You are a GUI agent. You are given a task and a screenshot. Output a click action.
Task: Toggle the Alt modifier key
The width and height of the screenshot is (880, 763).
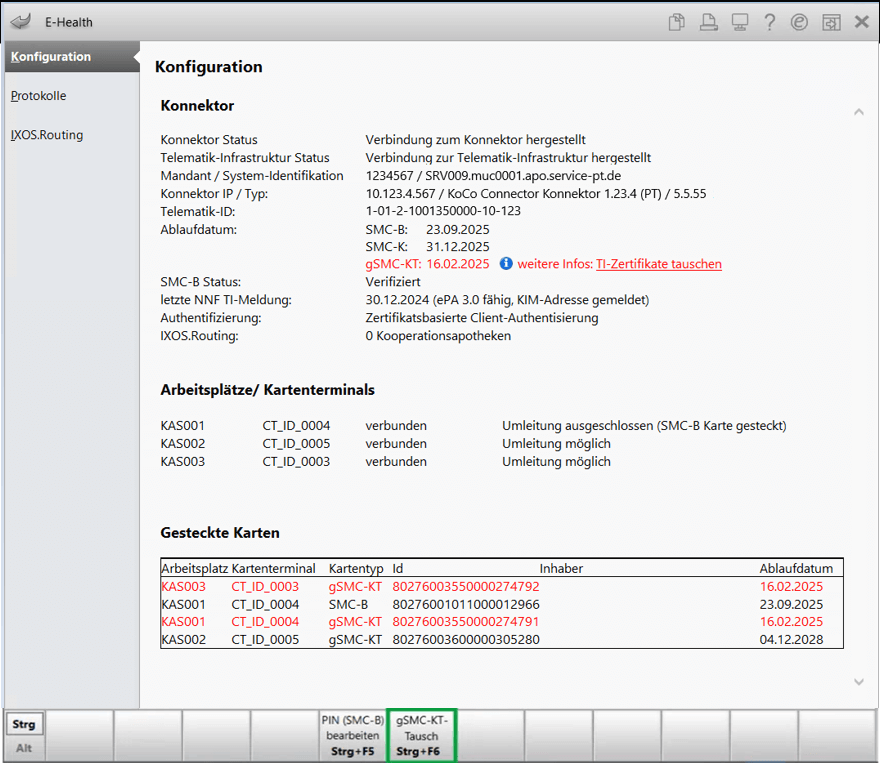[x=24, y=748]
